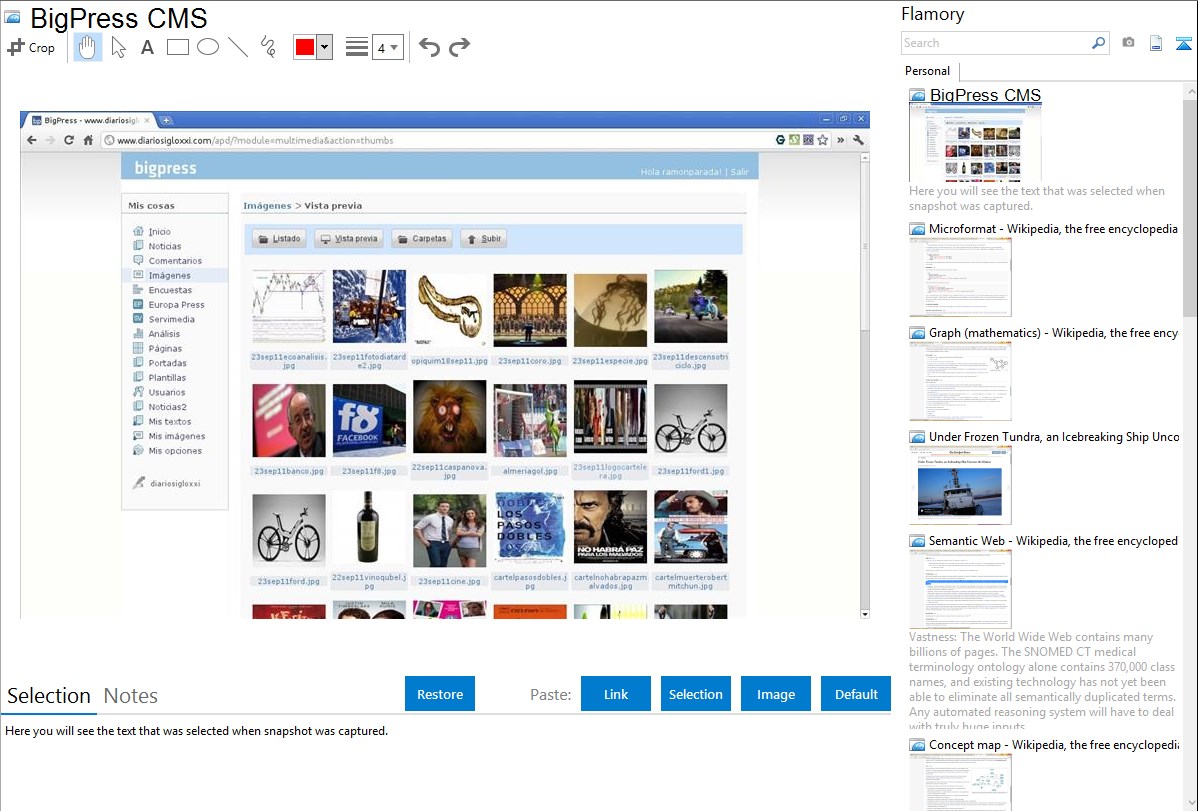Click the paste Link button

[x=616, y=694]
